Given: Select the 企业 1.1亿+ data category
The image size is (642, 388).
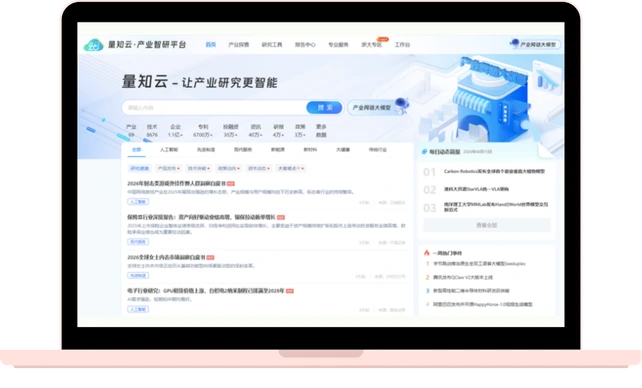Looking at the screenshot, I should click(175, 131).
